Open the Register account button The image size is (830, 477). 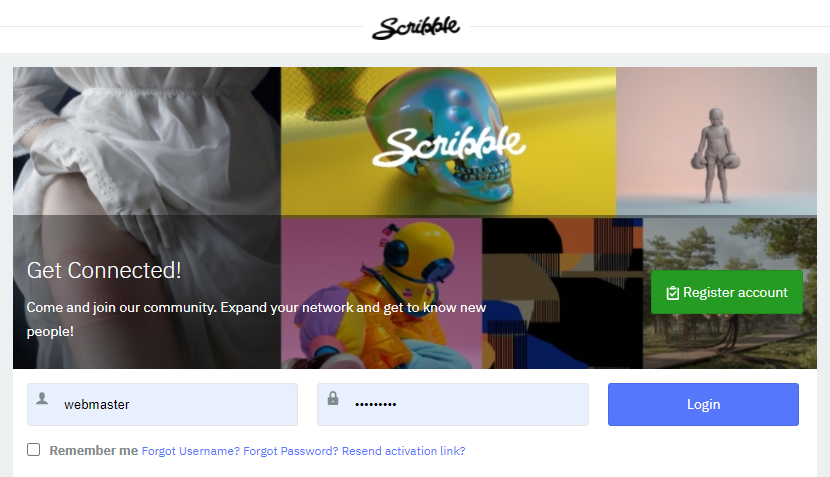[x=727, y=292]
